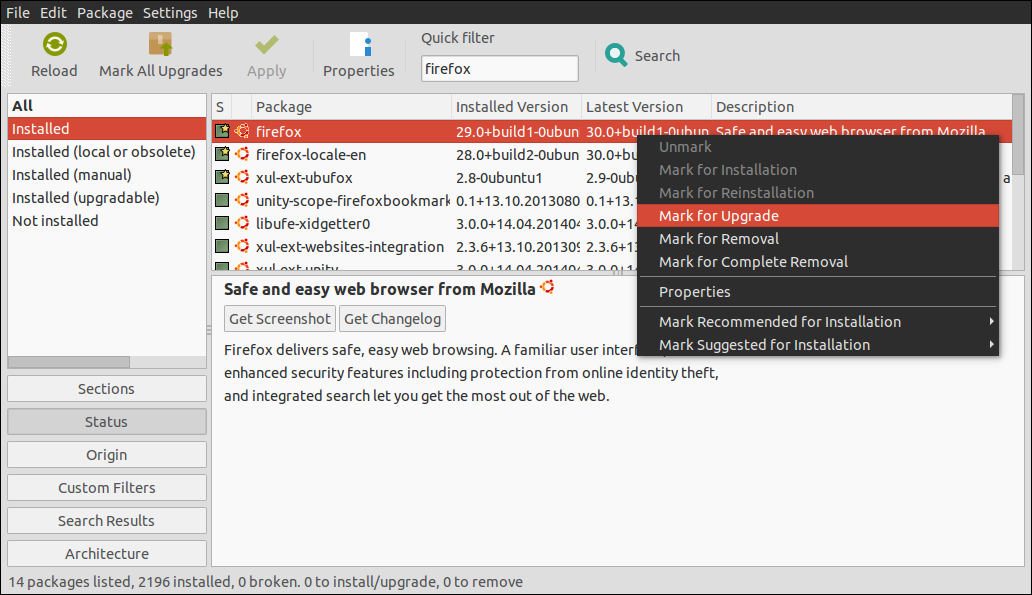Click the Ubuntu icon beside xul-ext-websites-integration

[242, 246]
